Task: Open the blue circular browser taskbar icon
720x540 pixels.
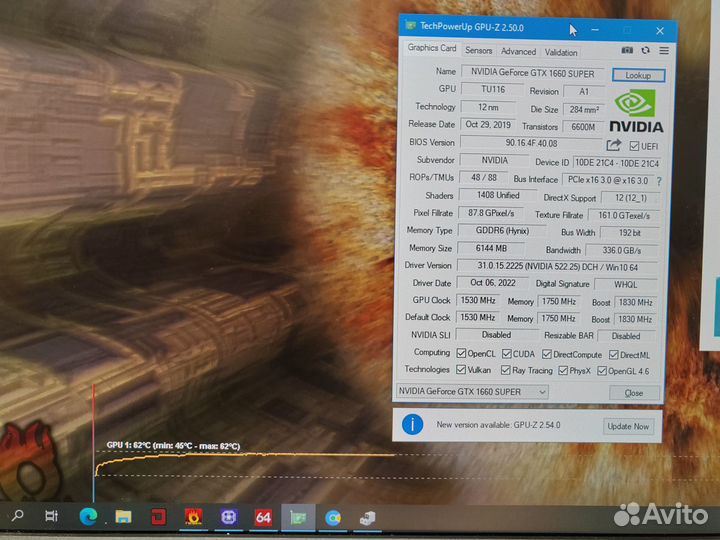Action: pyautogui.click(x=333, y=518)
